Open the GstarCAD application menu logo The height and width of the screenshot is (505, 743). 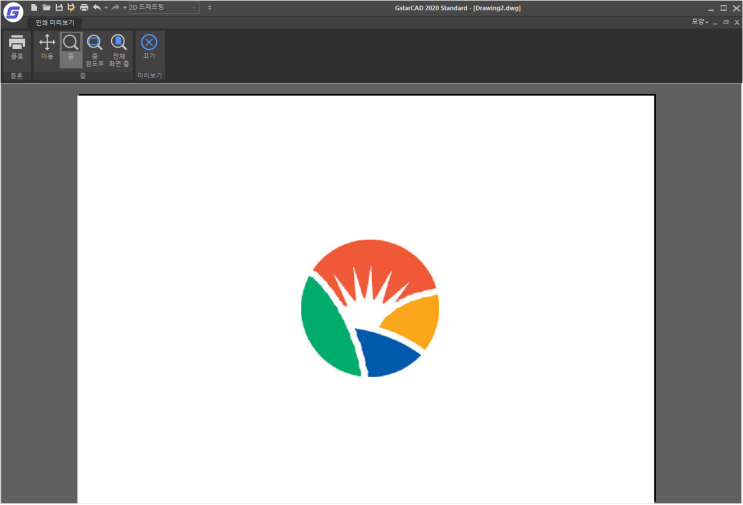tap(13, 12)
